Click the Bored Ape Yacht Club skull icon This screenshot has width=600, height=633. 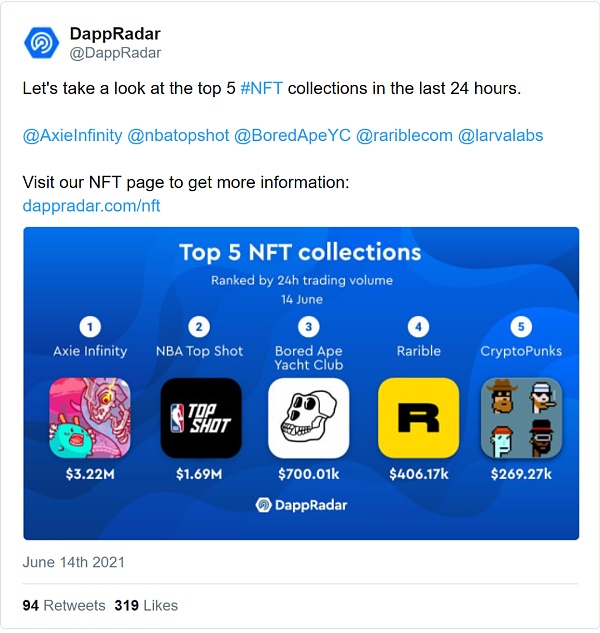point(309,417)
